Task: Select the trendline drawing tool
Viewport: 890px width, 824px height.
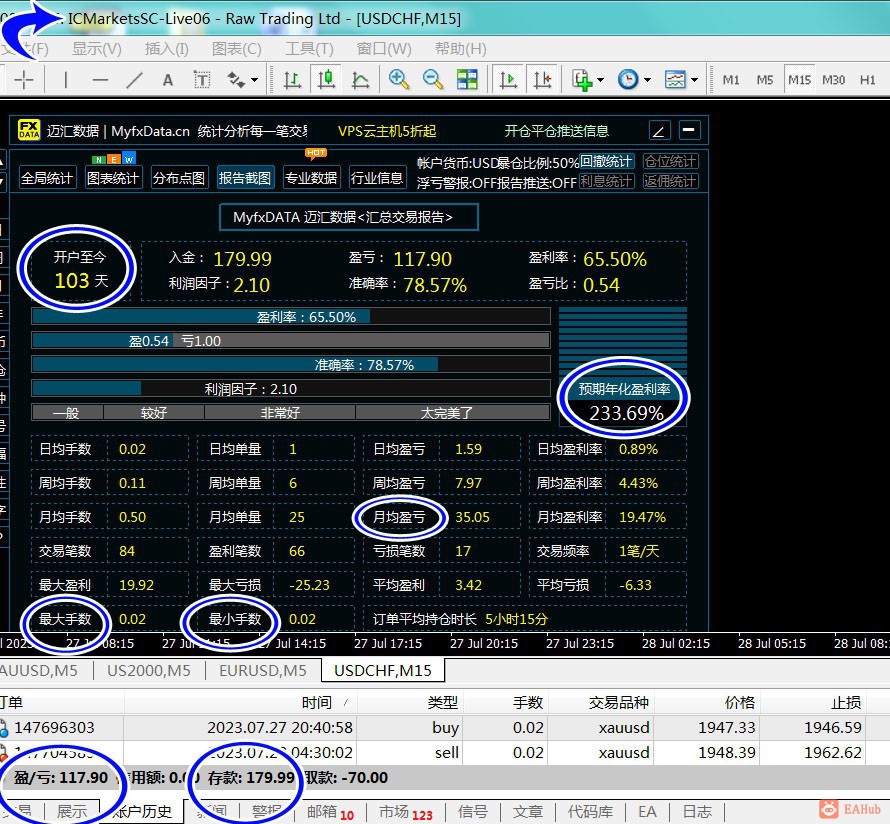Action: (134, 80)
